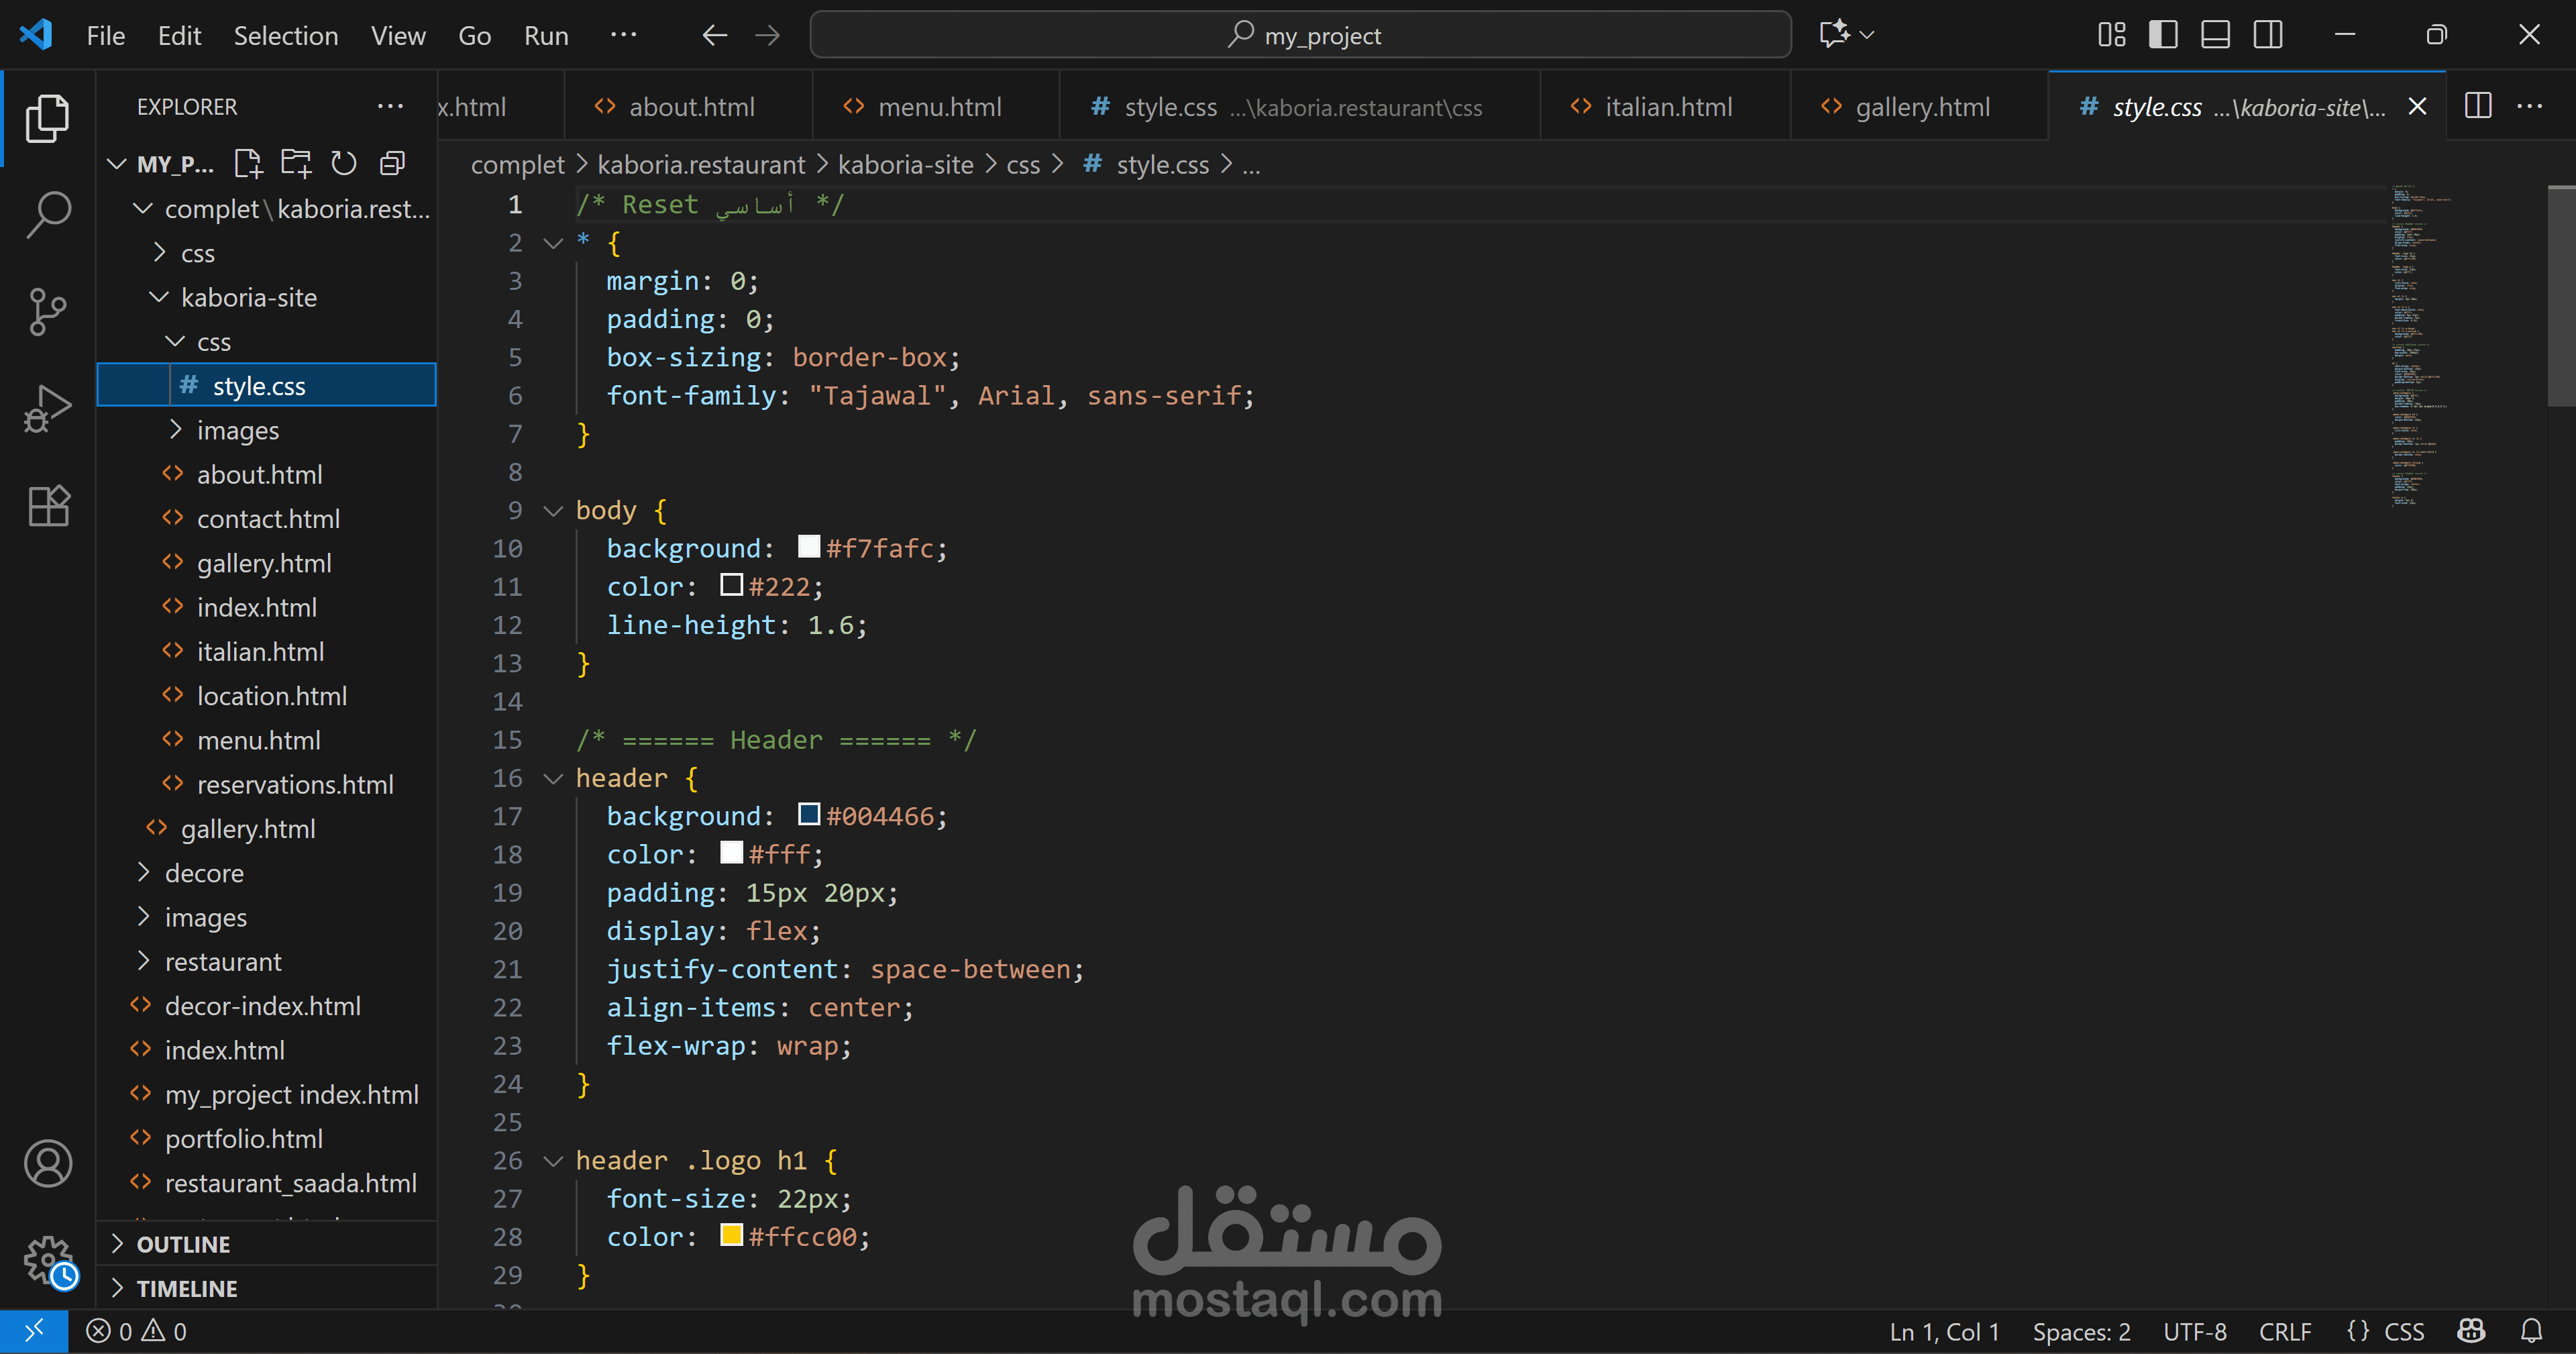The width and height of the screenshot is (2576, 1354).
Task: Collapse all folders in Explorer
Action: (392, 163)
